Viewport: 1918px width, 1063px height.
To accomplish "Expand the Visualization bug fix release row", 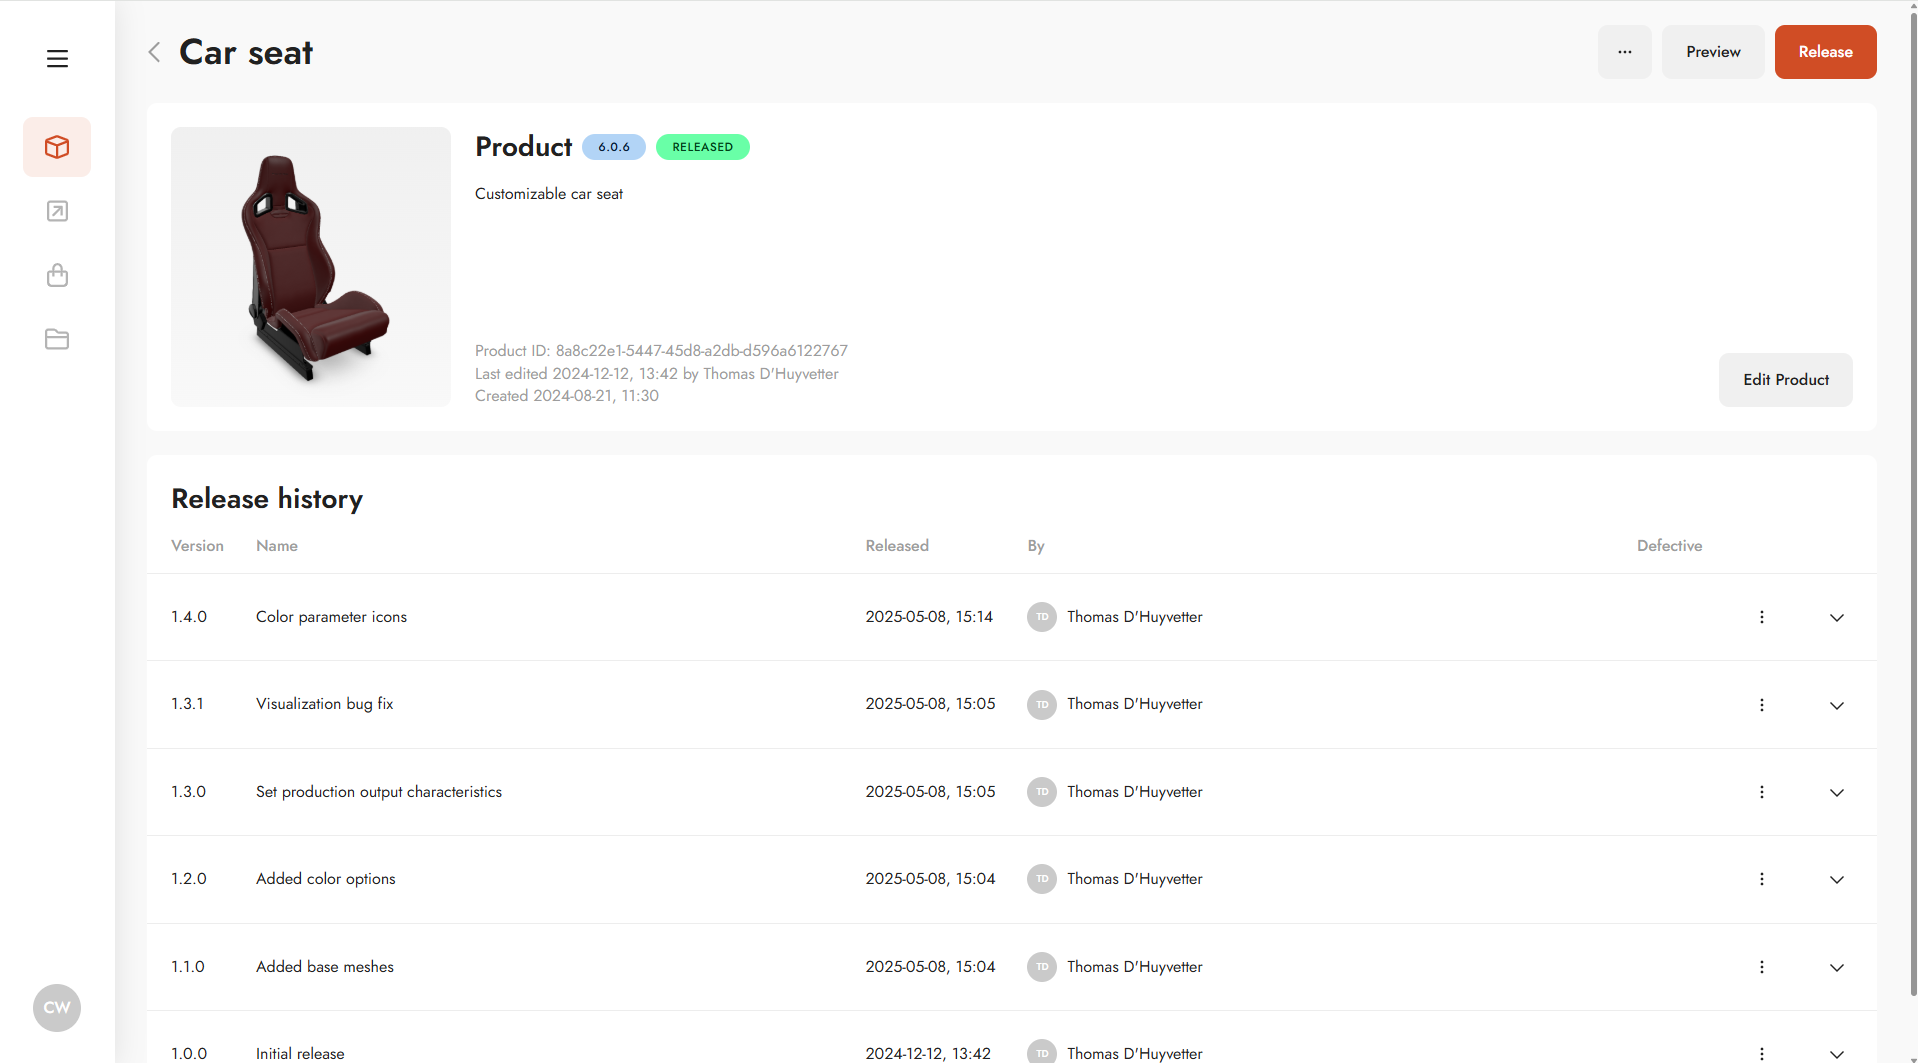I will 1836,705.
